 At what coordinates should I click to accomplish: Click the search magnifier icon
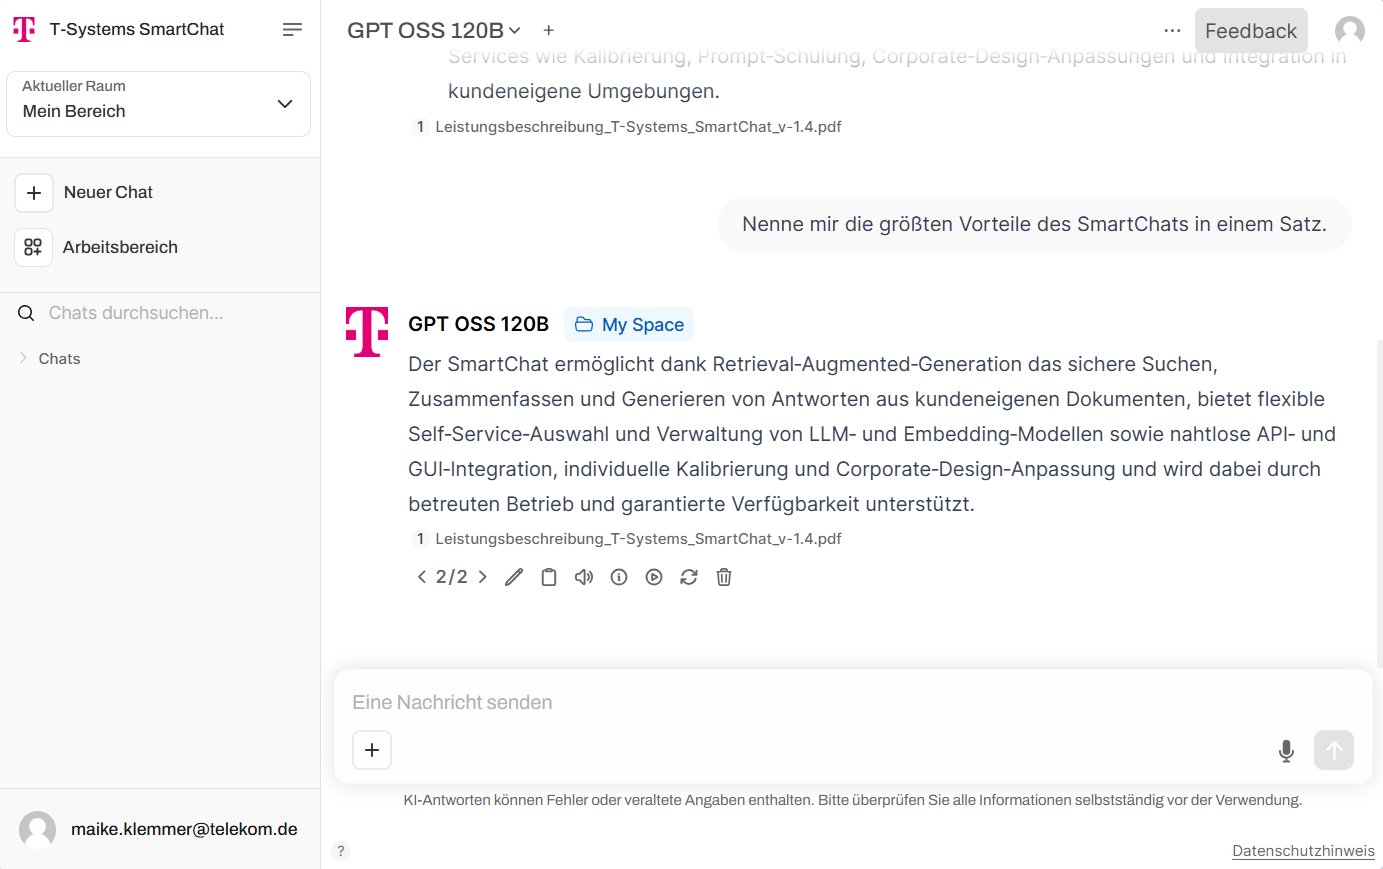pos(27,313)
